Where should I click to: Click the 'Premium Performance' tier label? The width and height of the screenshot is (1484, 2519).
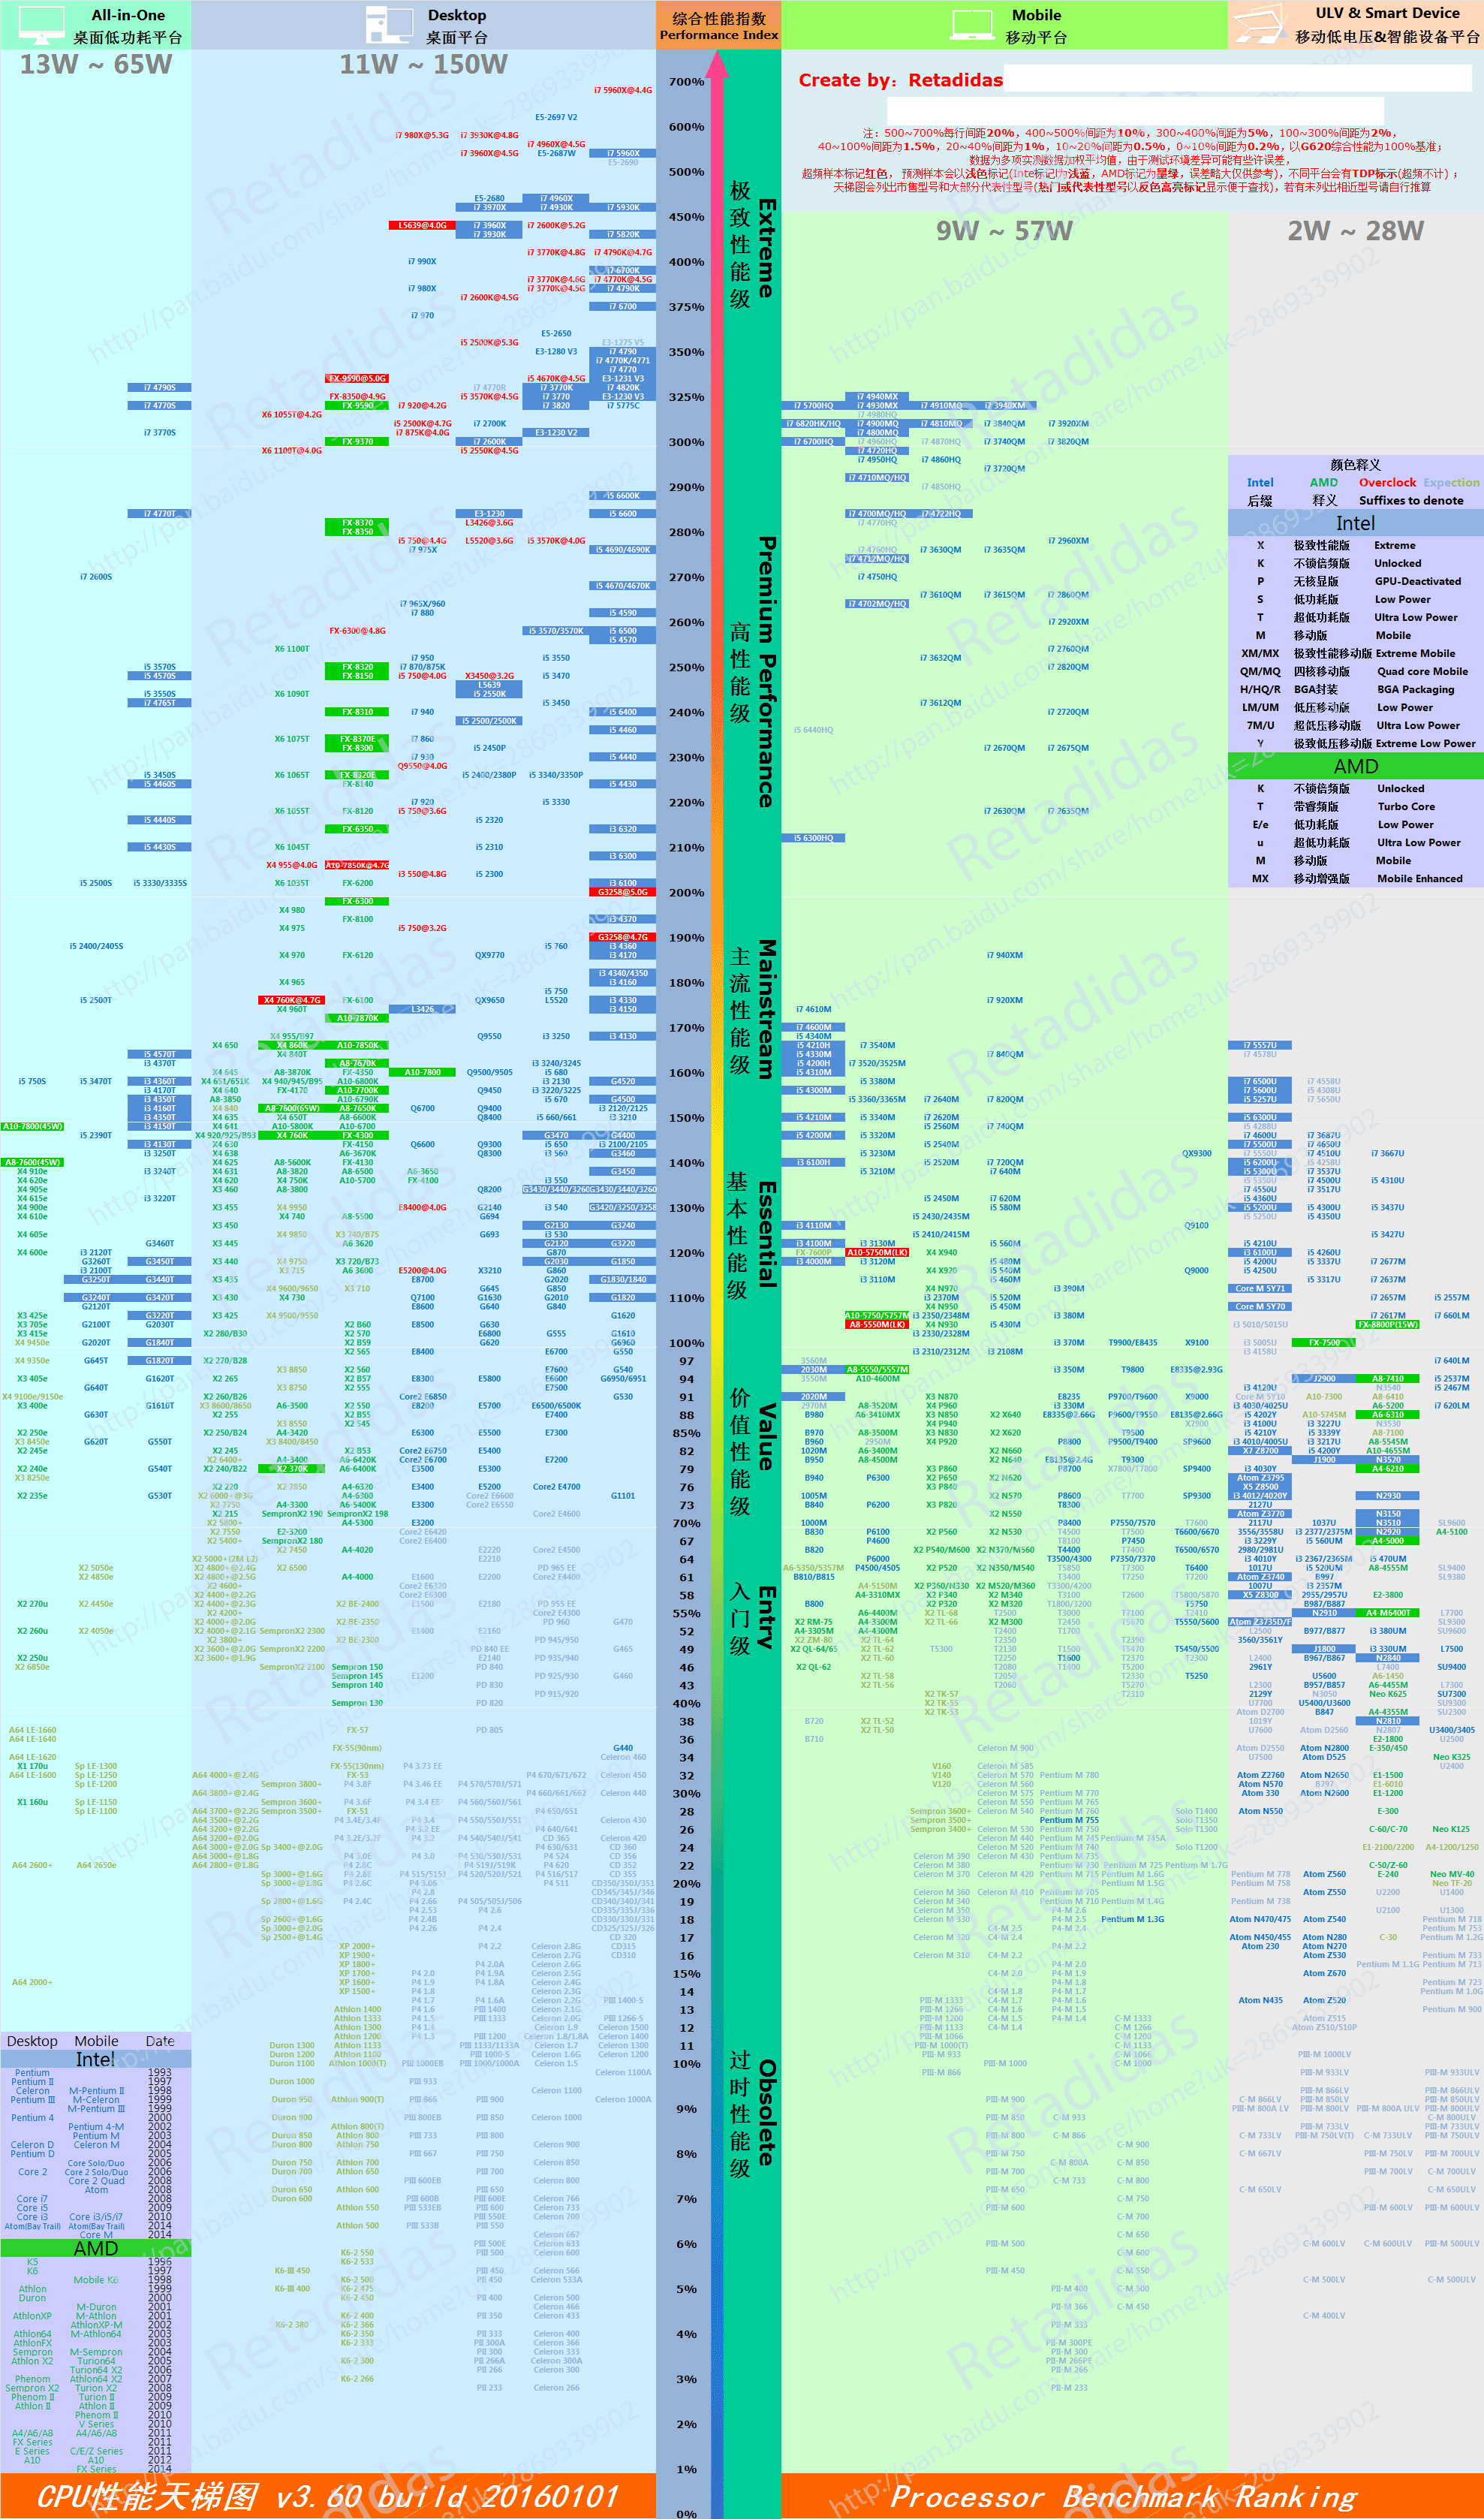(x=766, y=671)
